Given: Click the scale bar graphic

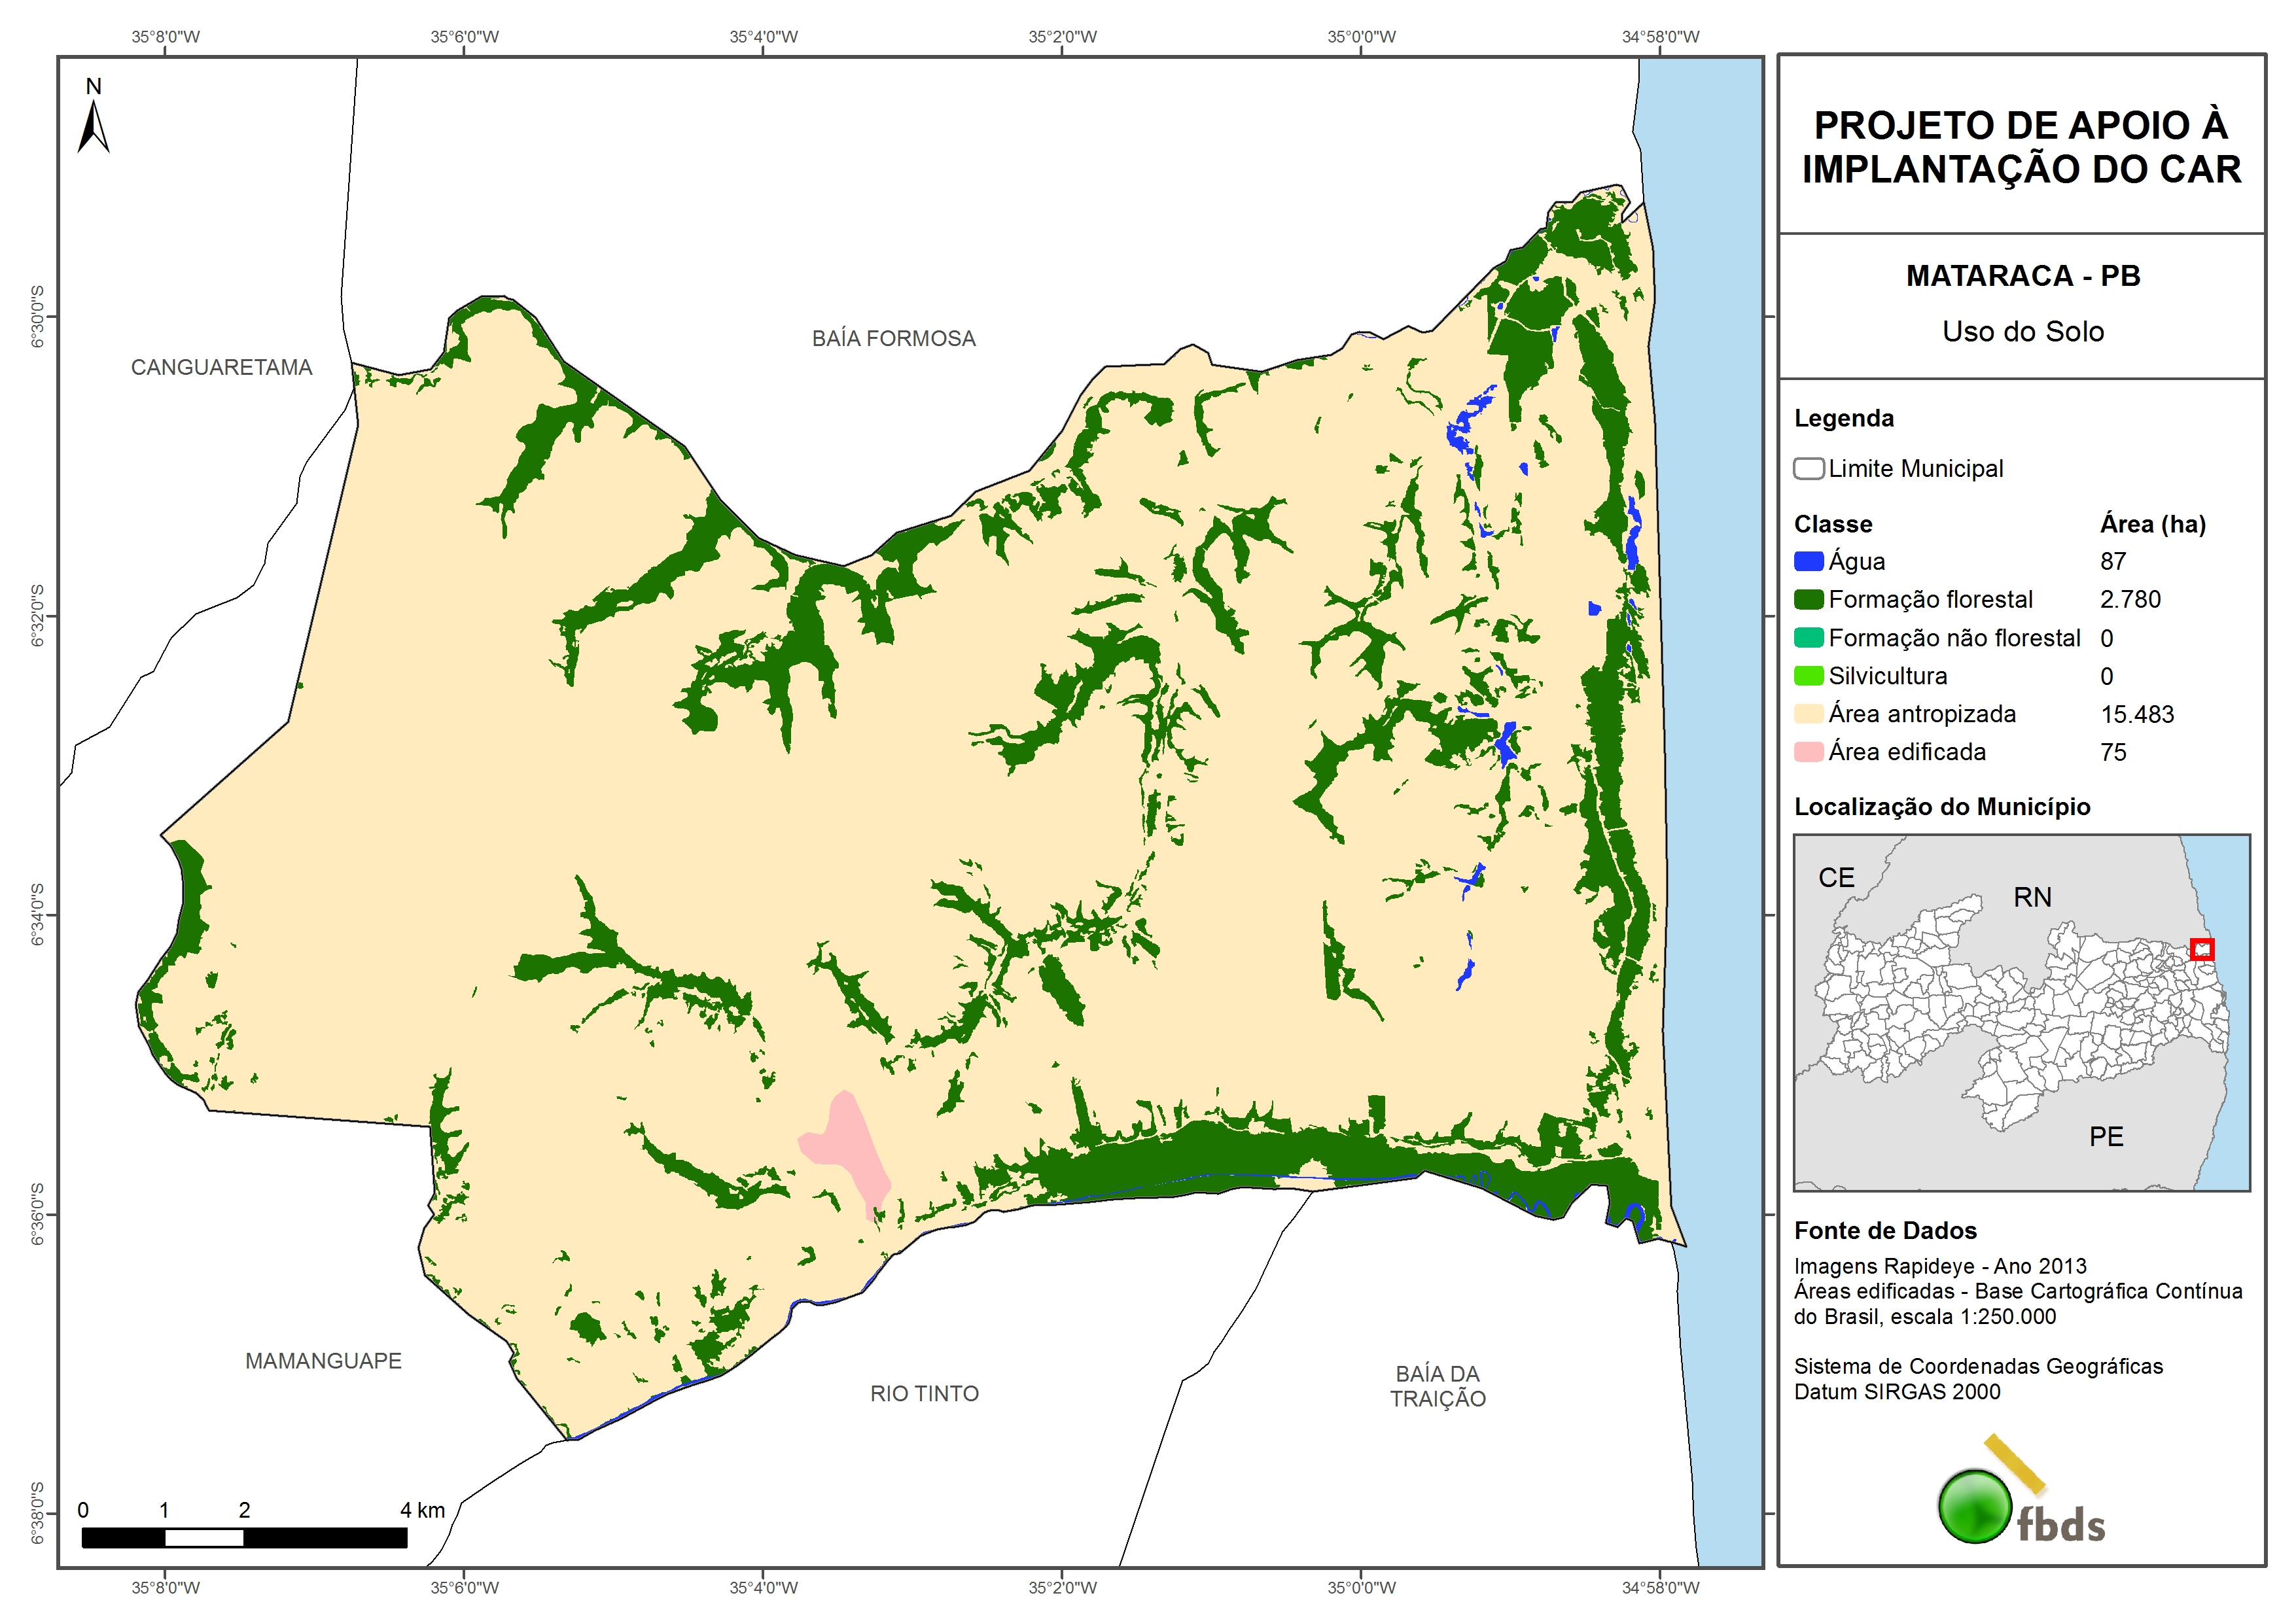Looking at the screenshot, I should tap(244, 1537).
